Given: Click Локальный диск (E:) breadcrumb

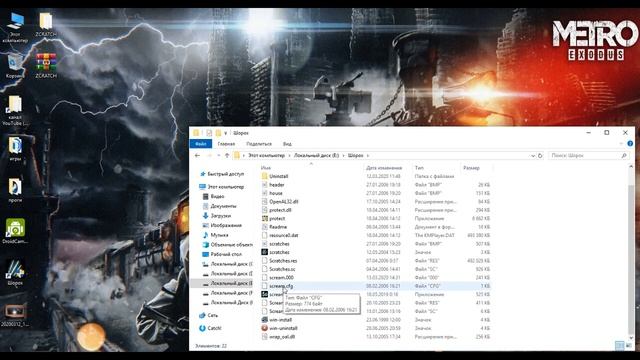Looking at the screenshot, I should tap(316, 156).
